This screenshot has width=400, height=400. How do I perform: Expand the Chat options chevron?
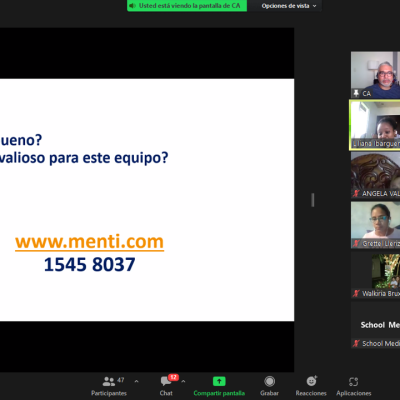[x=183, y=381]
